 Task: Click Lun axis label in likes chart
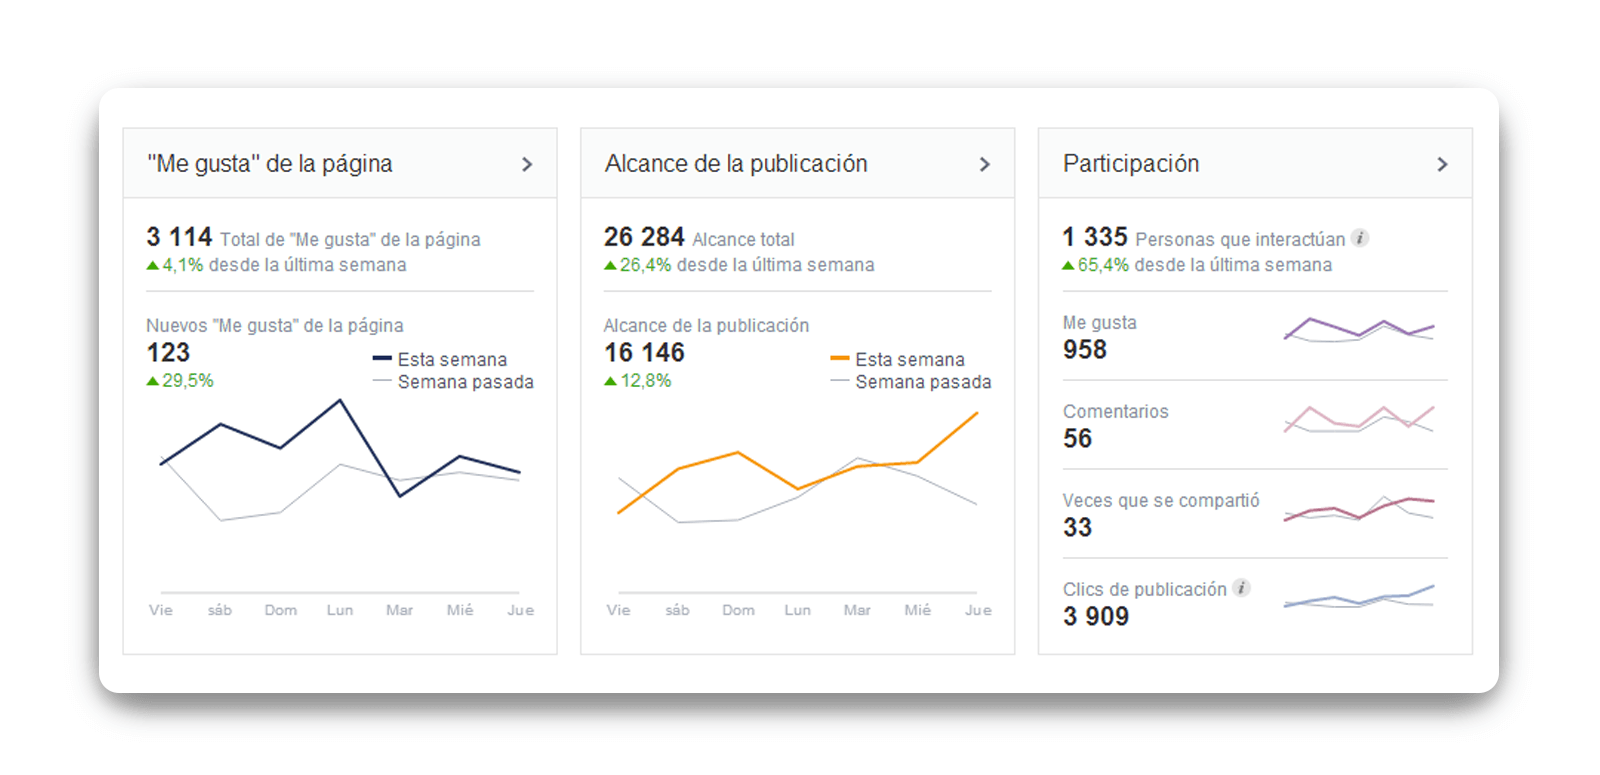point(340,610)
